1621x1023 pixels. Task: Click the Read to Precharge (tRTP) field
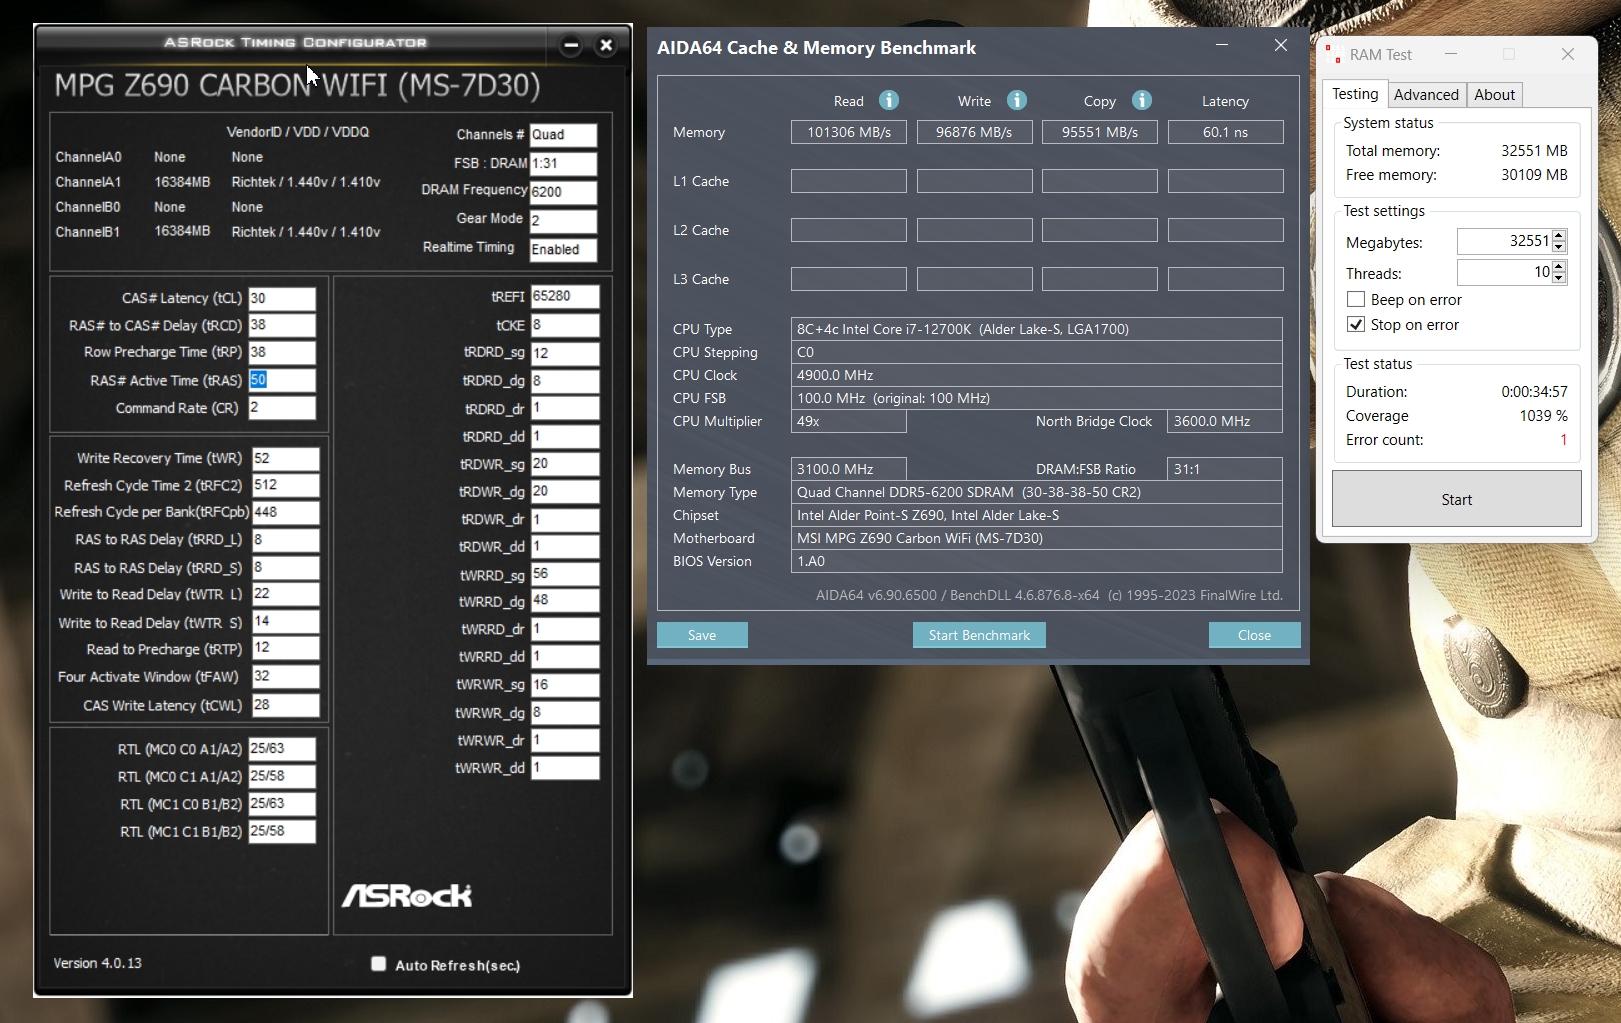click(x=285, y=648)
